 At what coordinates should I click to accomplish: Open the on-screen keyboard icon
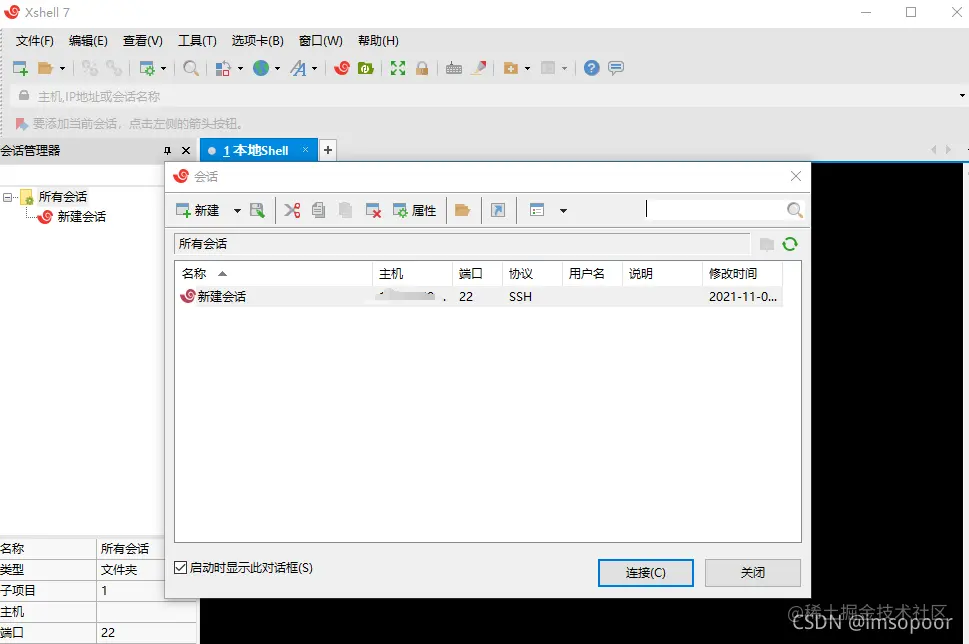point(453,68)
